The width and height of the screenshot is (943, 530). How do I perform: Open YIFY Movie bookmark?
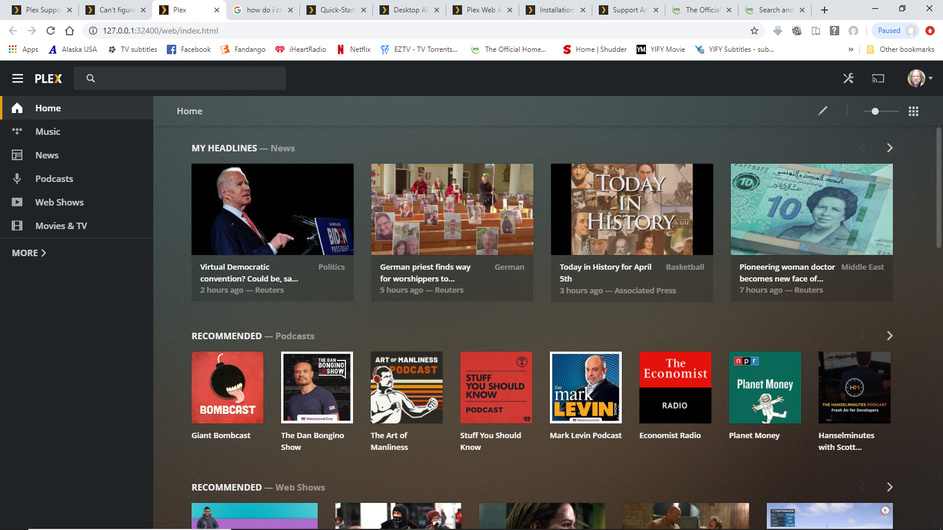tap(661, 49)
